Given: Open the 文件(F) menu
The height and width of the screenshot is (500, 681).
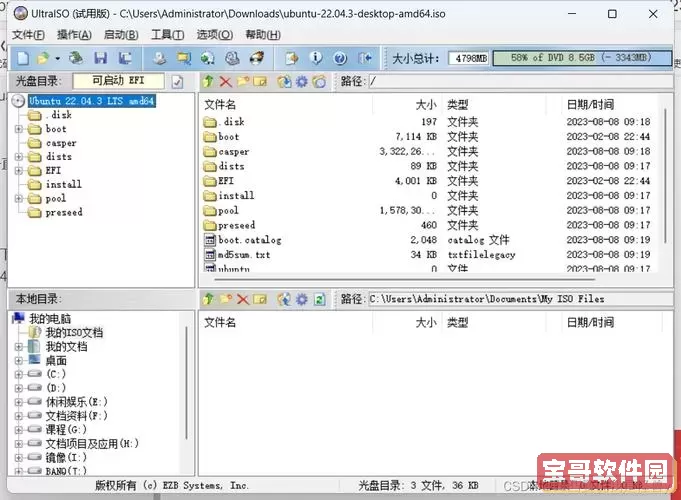Looking at the screenshot, I should [28, 35].
